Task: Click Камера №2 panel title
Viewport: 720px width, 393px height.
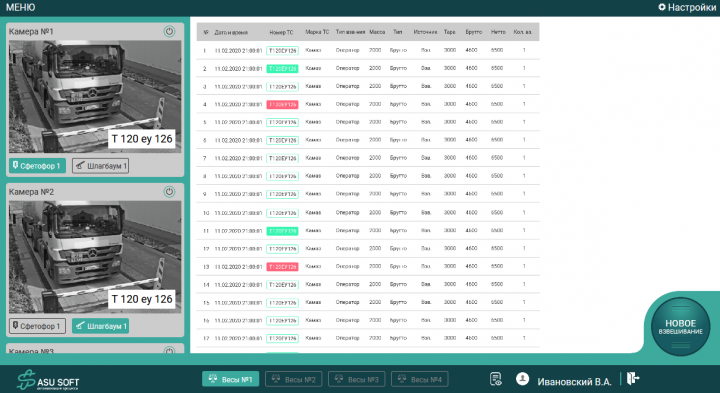Action: point(31,192)
